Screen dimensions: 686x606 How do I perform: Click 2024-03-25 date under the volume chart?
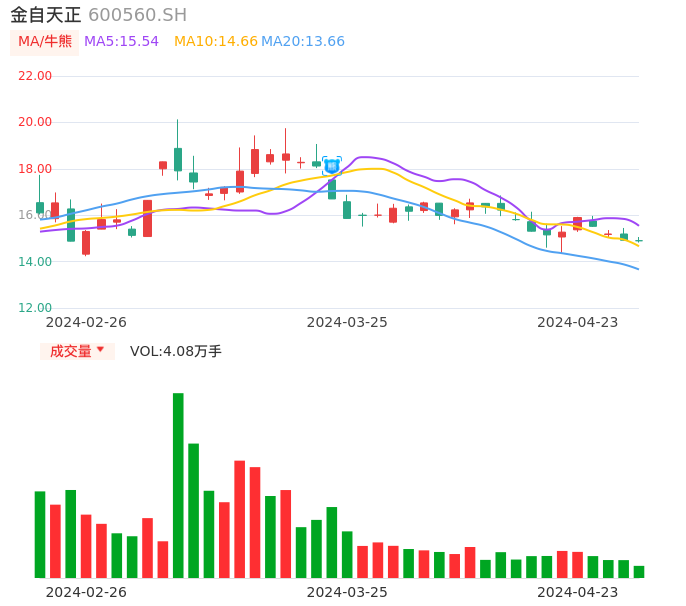tap(347, 592)
